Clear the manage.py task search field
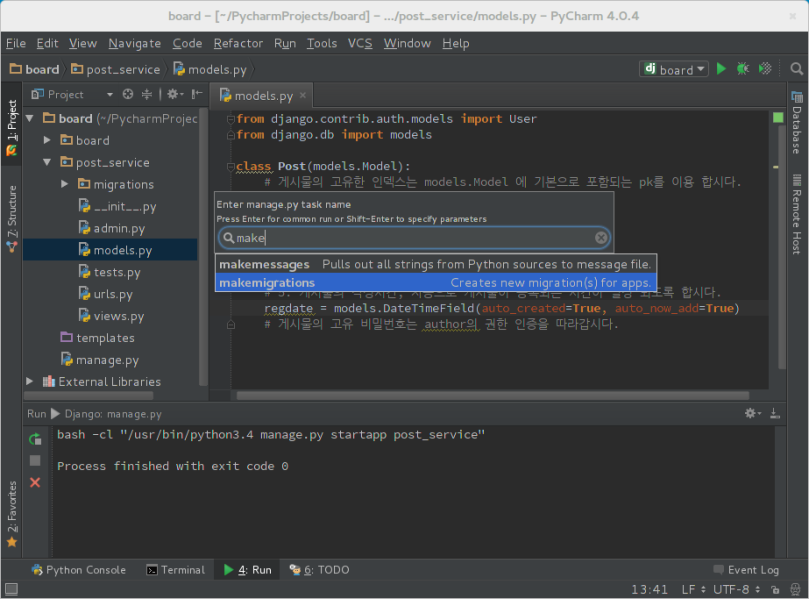 601,238
